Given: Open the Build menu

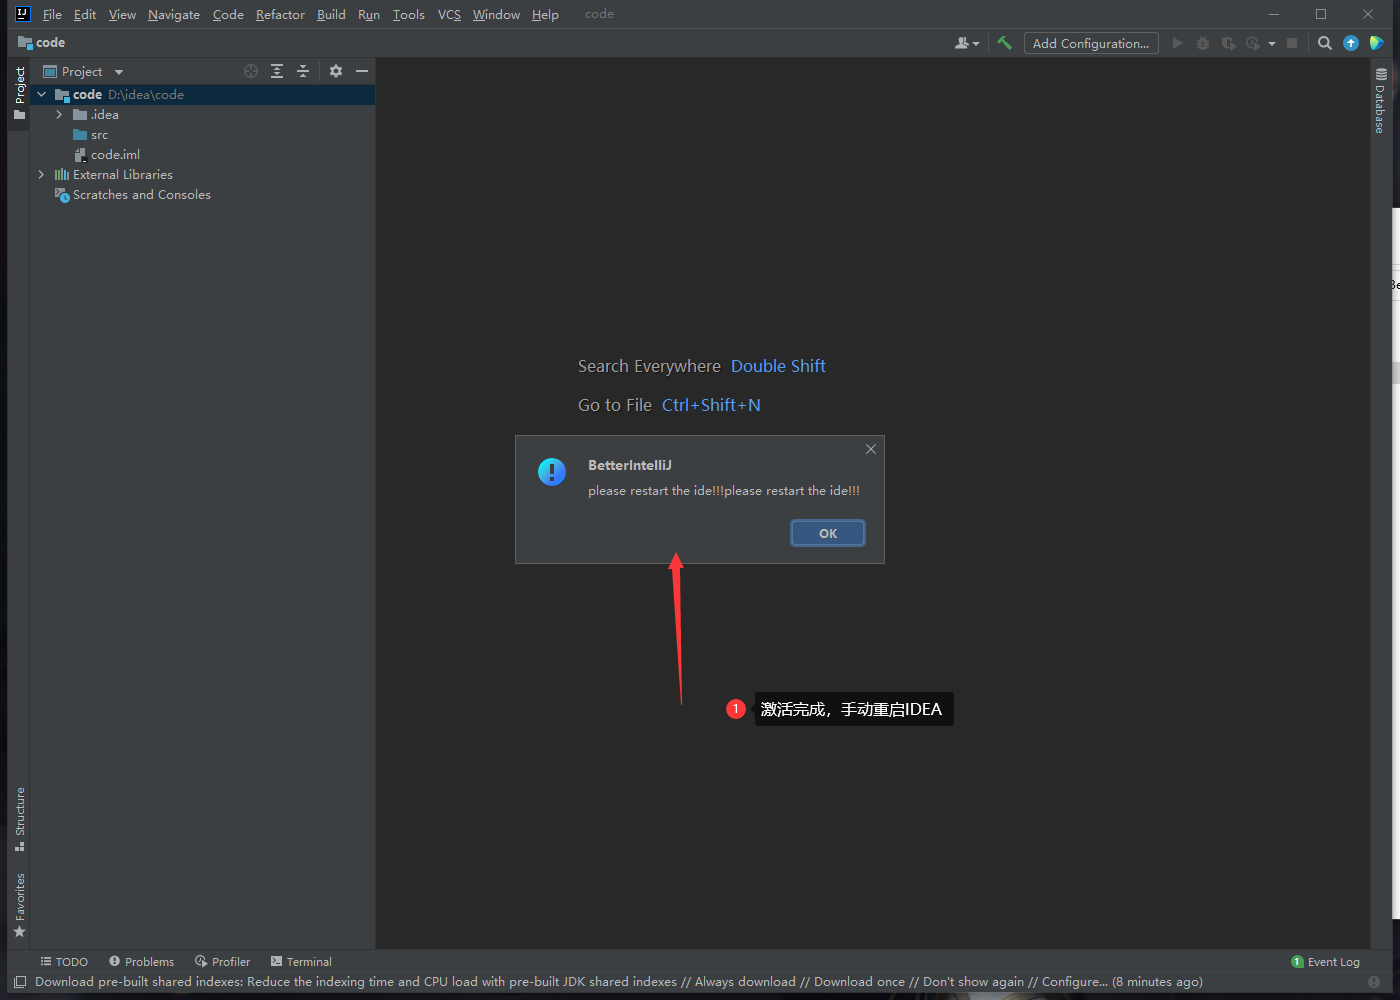Looking at the screenshot, I should 331,14.
